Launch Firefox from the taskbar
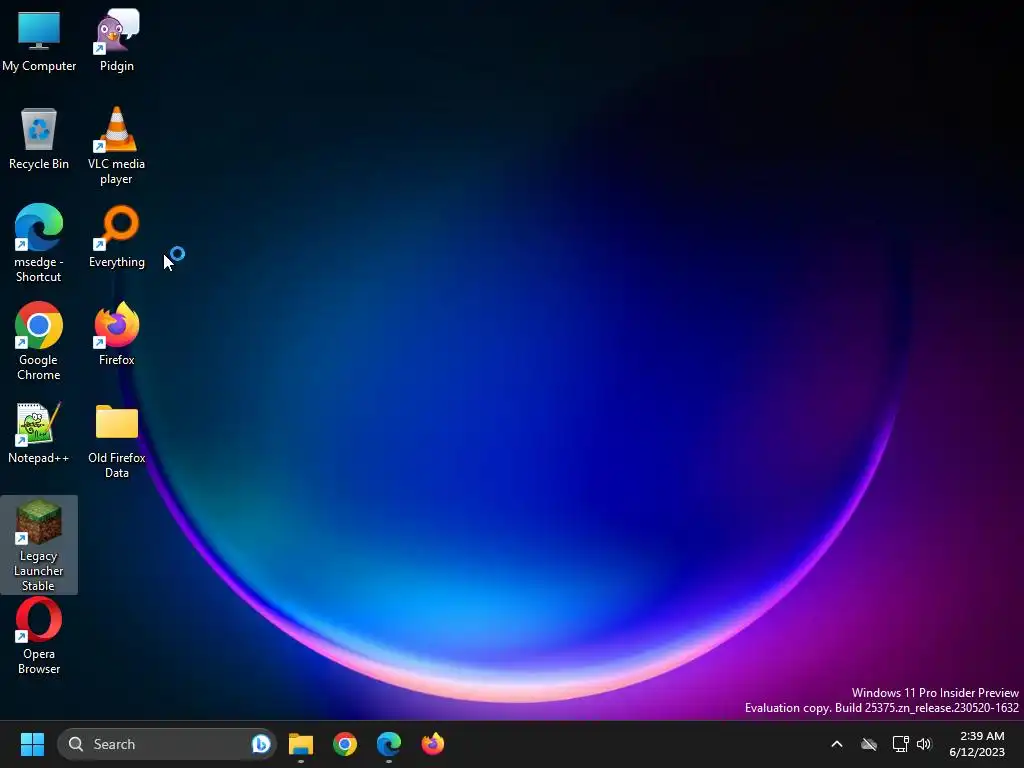Viewport: 1024px width, 768px height. 432,744
